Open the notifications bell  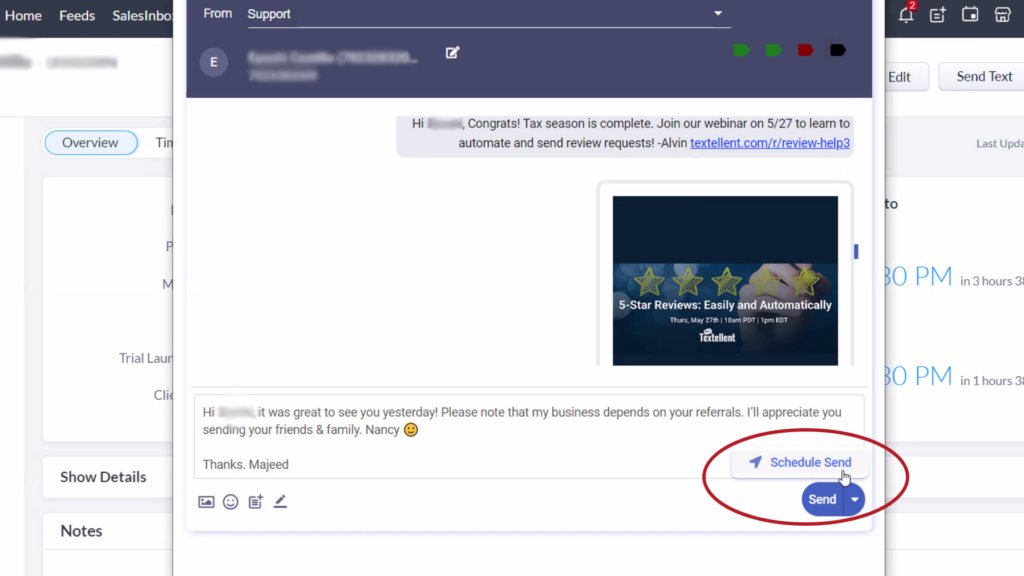[906, 15]
